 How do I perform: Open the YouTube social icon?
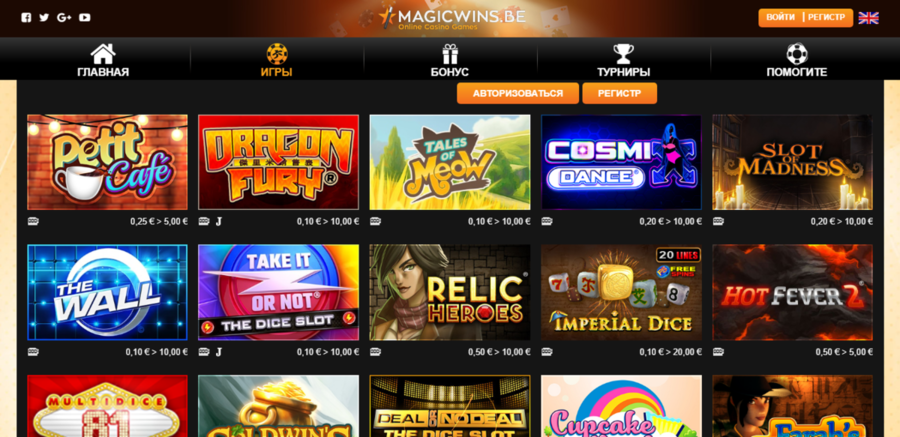click(x=85, y=18)
